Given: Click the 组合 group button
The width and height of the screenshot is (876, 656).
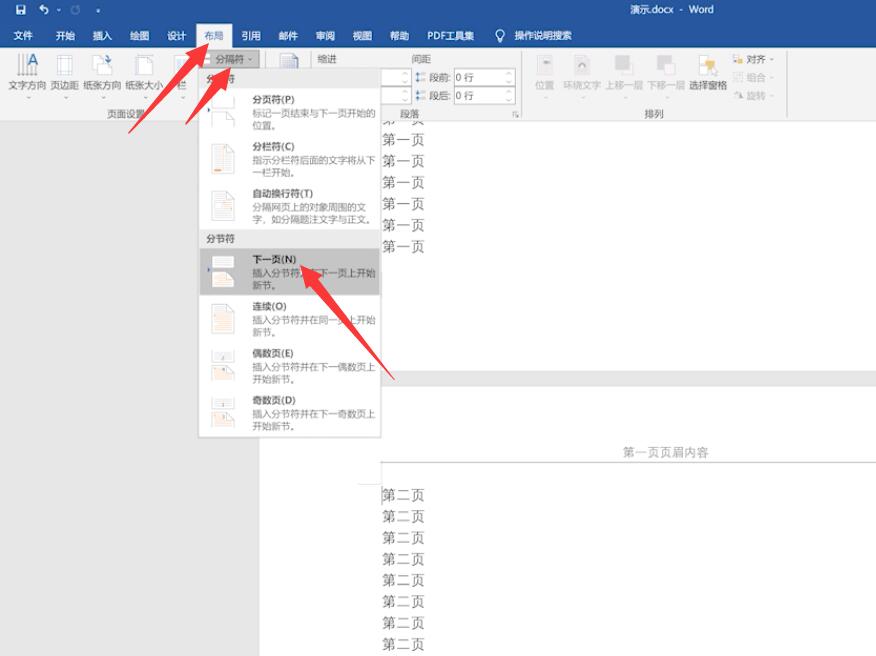Looking at the screenshot, I should (754, 78).
